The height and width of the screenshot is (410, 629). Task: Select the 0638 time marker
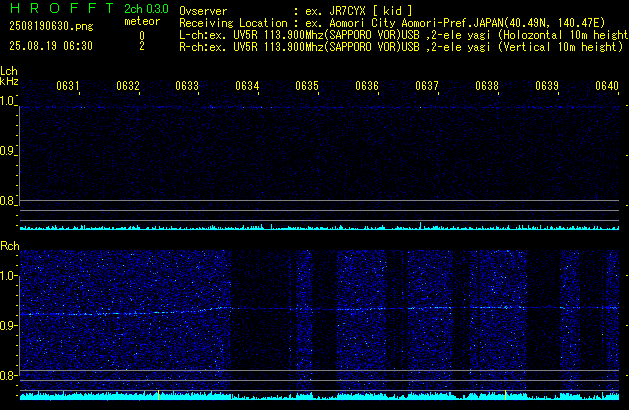pos(487,86)
